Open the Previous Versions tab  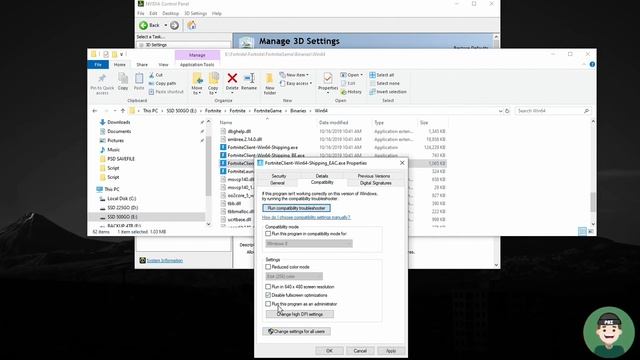pyautogui.click(x=374, y=176)
